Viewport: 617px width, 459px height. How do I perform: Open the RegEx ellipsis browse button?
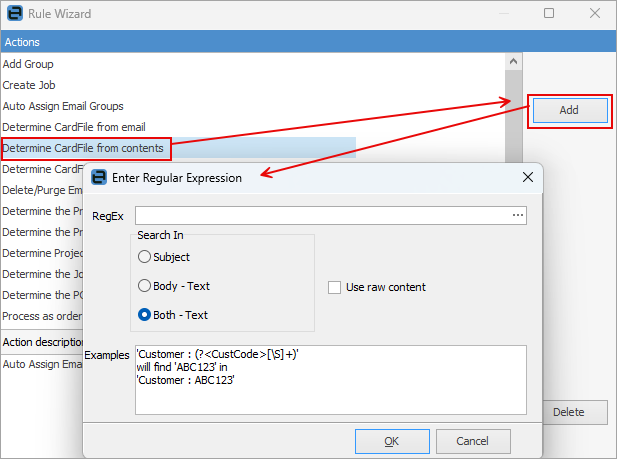coord(518,215)
